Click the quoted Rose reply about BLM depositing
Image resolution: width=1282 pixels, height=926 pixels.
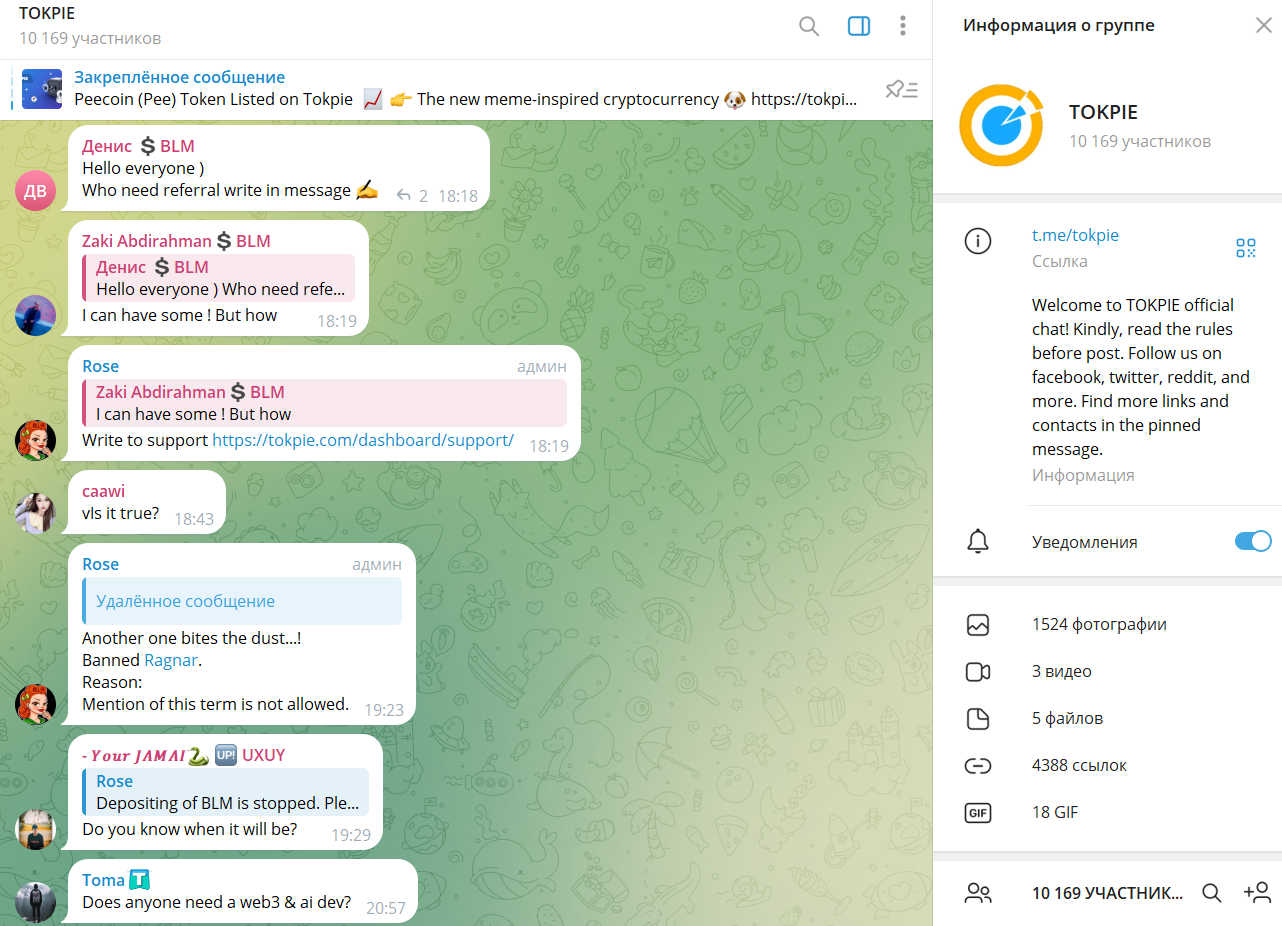click(x=225, y=792)
